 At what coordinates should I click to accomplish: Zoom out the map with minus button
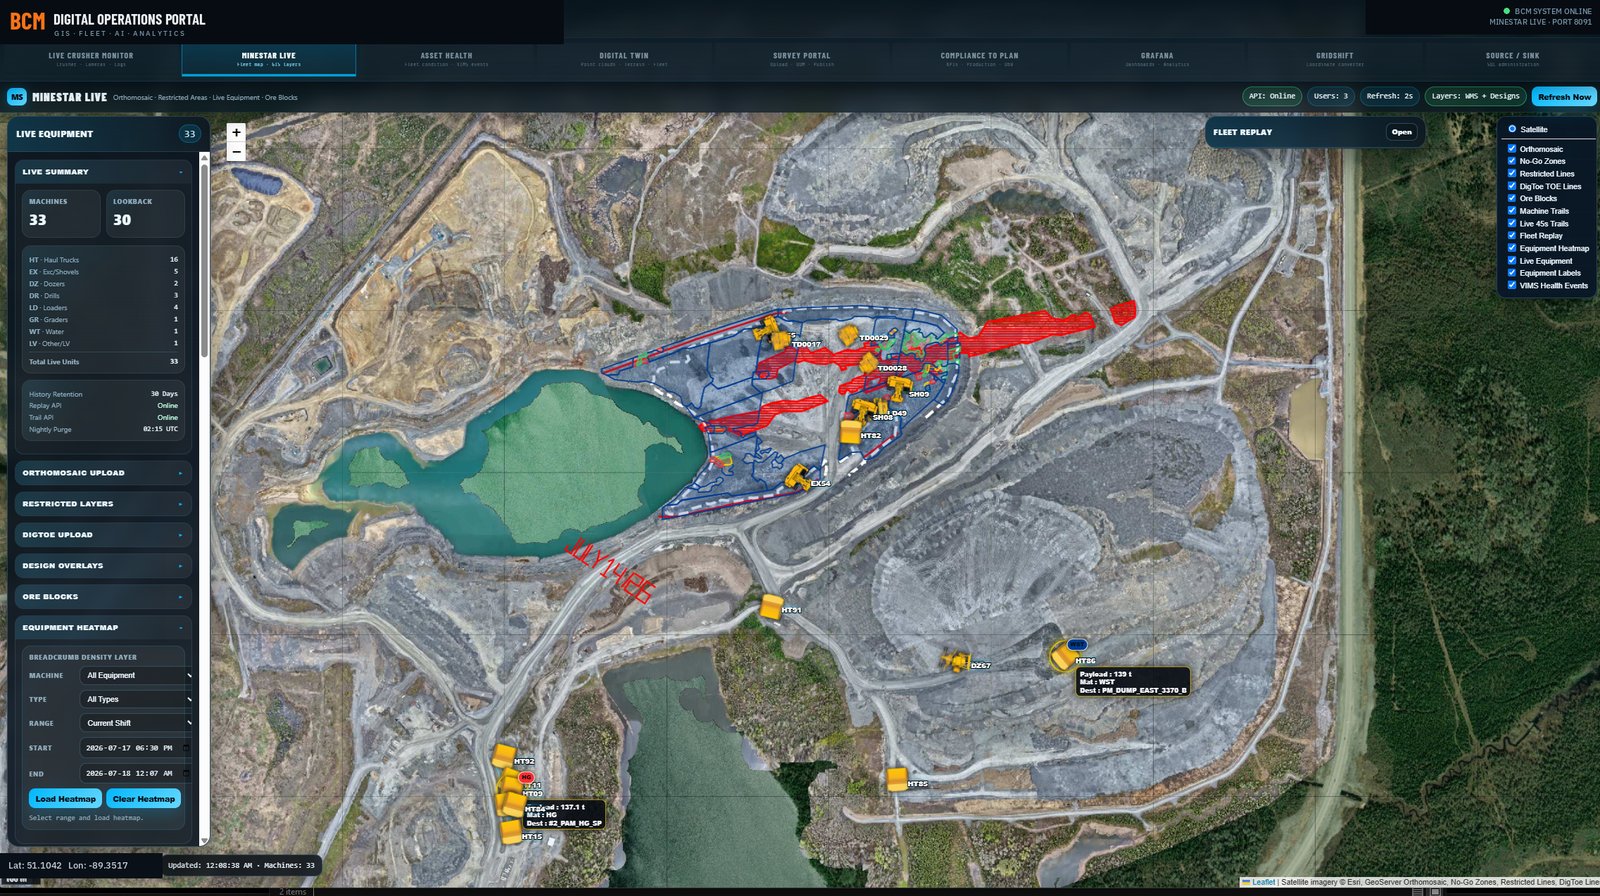pyautogui.click(x=236, y=152)
